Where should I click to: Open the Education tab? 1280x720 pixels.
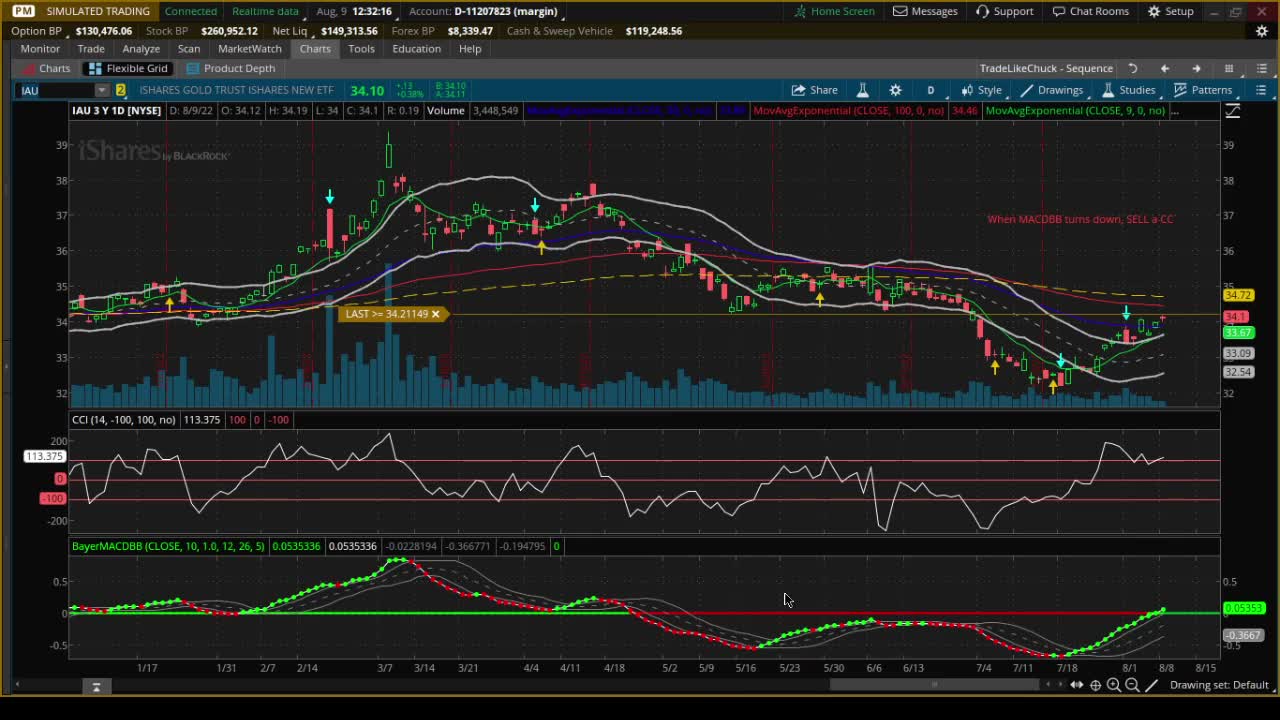tap(416, 48)
